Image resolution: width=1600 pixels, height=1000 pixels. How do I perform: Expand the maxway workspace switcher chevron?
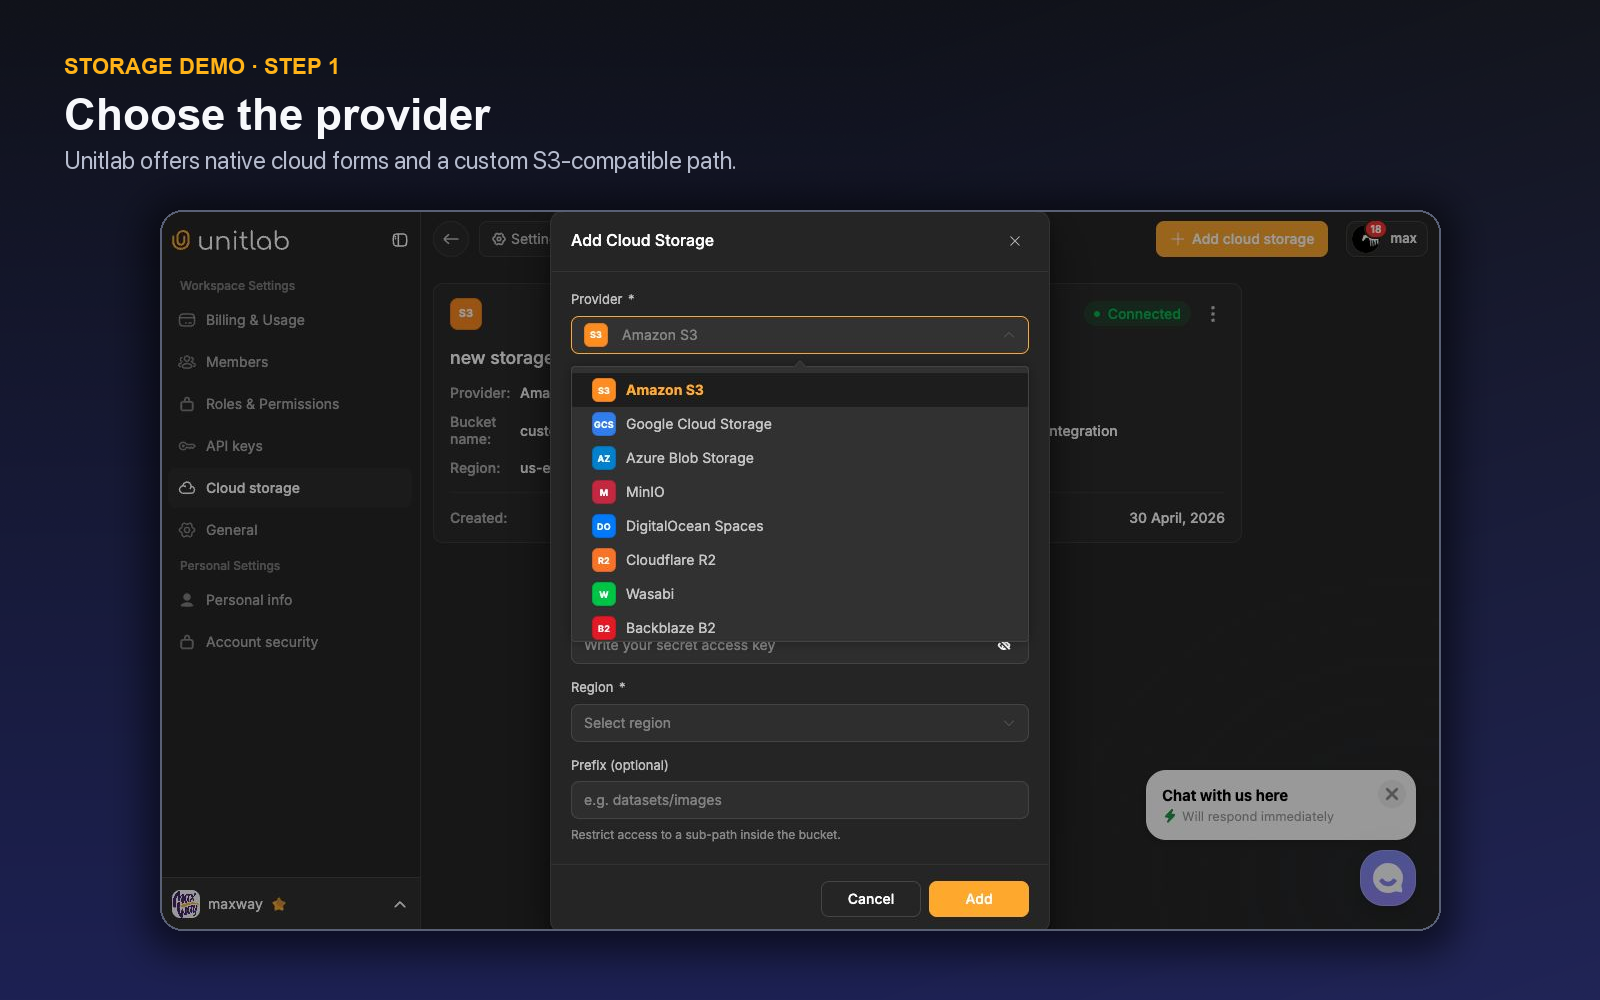[x=400, y=904]
